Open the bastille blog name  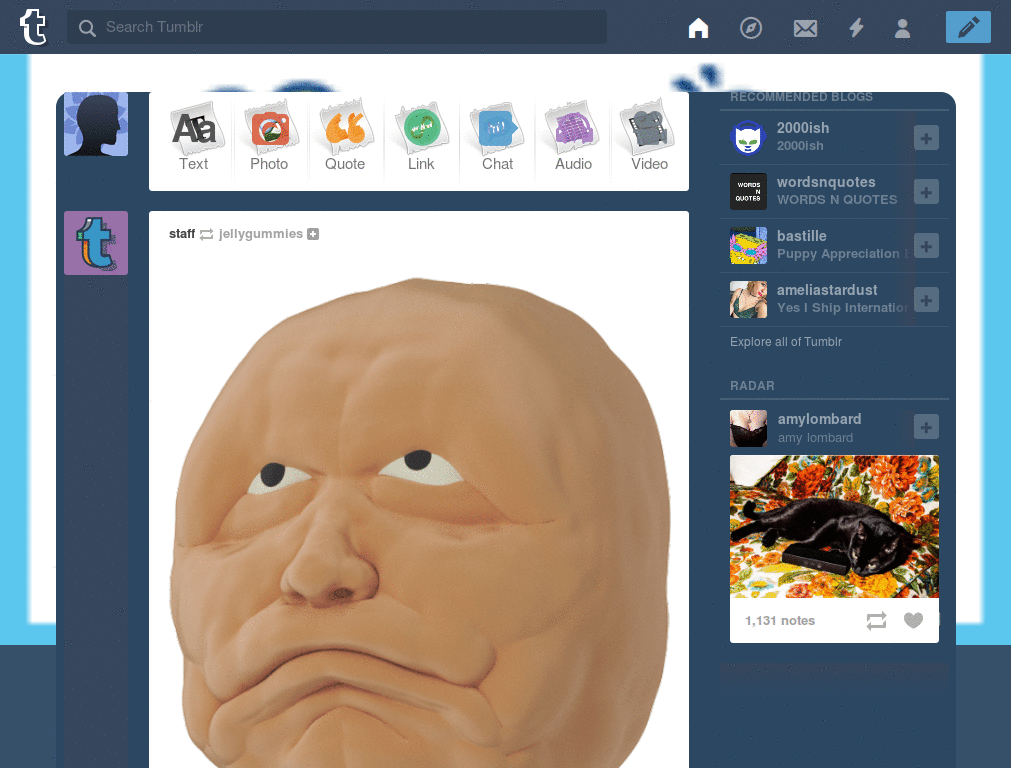(801, 236)
